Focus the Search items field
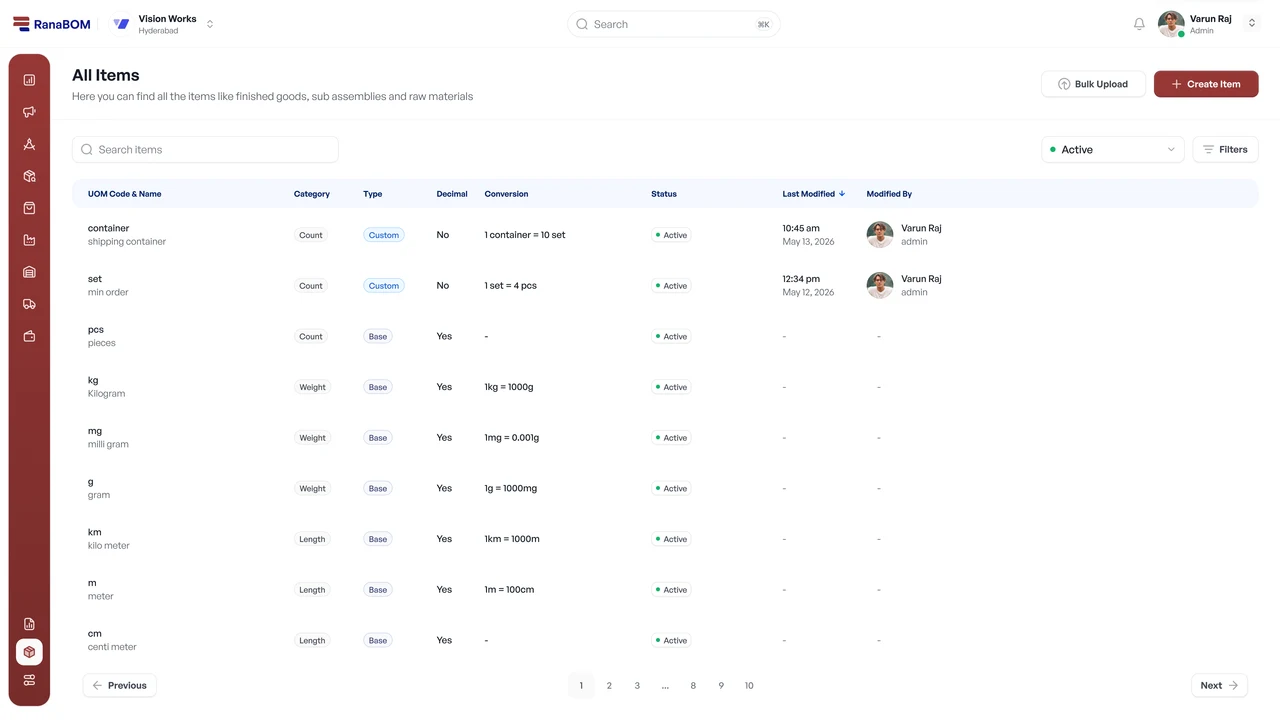The image size is (1280, 720). pos(205,150)
